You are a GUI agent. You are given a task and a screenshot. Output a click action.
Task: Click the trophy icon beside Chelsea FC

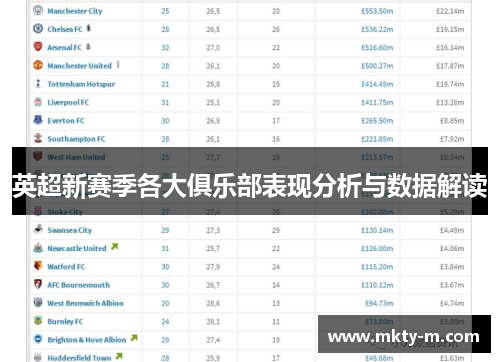click(89, 28)
